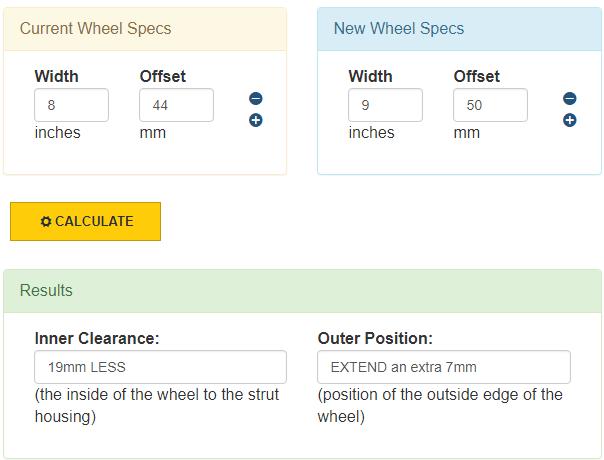Click the Current Wheel Specs panel header
604x460 pixels.
pyautogui.click(x=145, y=29)
